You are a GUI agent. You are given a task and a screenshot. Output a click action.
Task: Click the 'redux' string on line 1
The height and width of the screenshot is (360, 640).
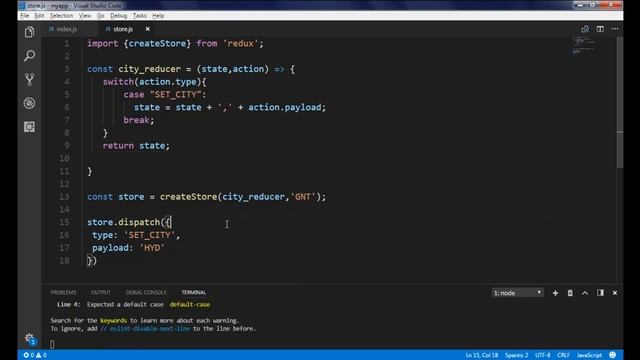click(240, 43)
